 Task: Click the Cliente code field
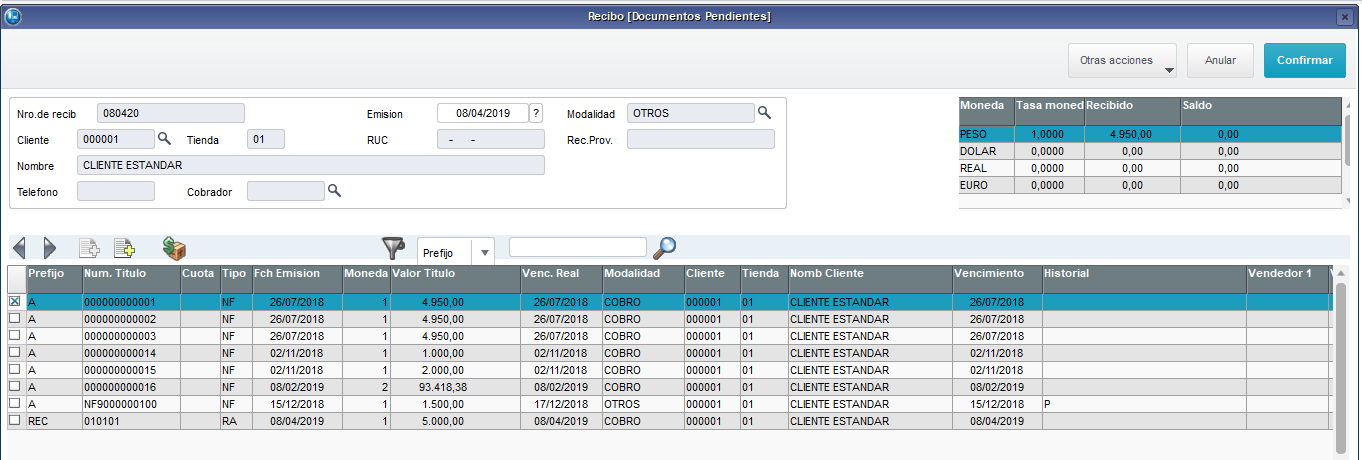pos(116,139)
